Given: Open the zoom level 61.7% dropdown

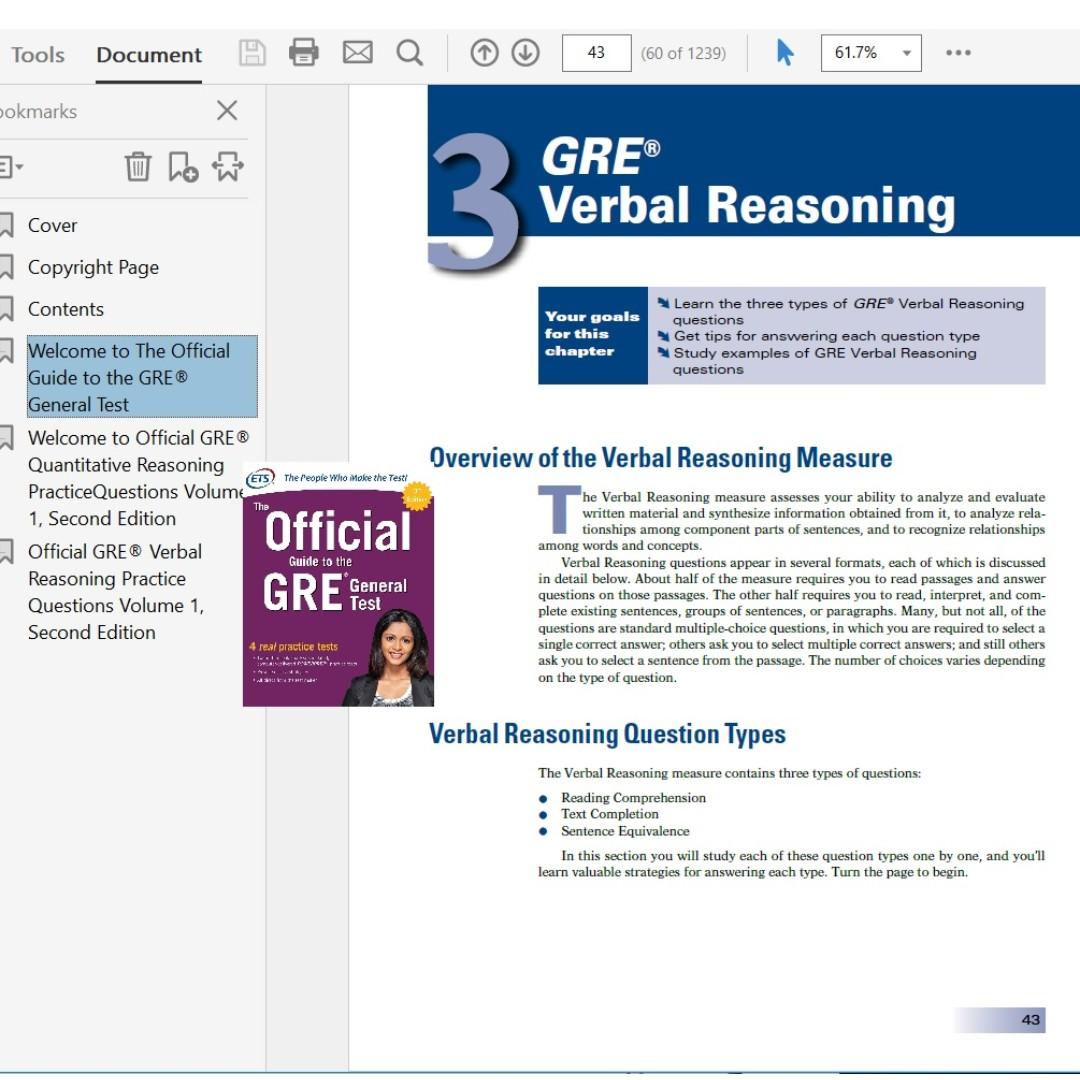Looking at the screenshot, I should (x=871, y=53).
